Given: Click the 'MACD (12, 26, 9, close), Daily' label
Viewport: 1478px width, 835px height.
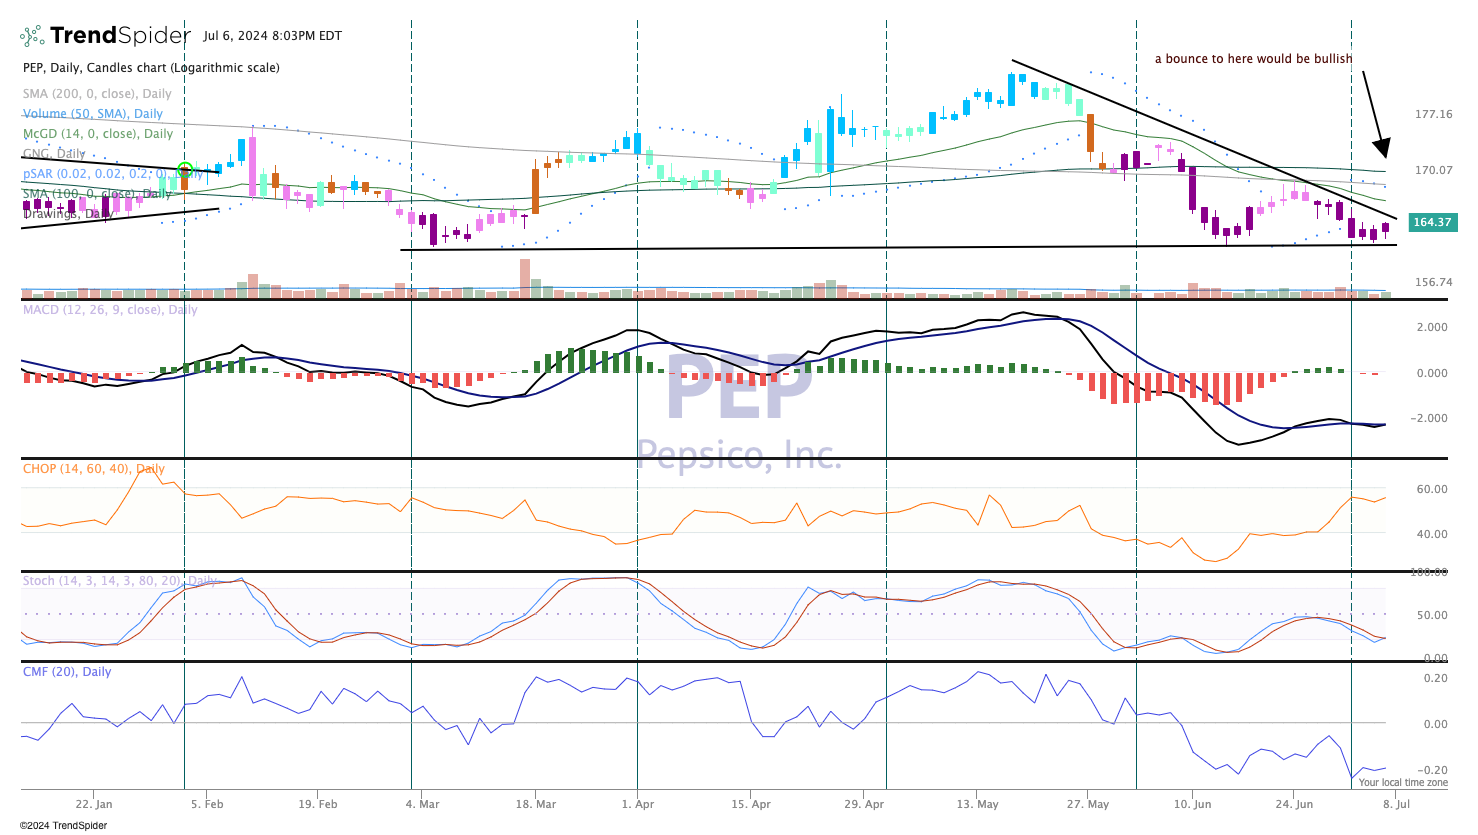Looking at the screenshot, I should pyautogui.click(x=110, y=310).
